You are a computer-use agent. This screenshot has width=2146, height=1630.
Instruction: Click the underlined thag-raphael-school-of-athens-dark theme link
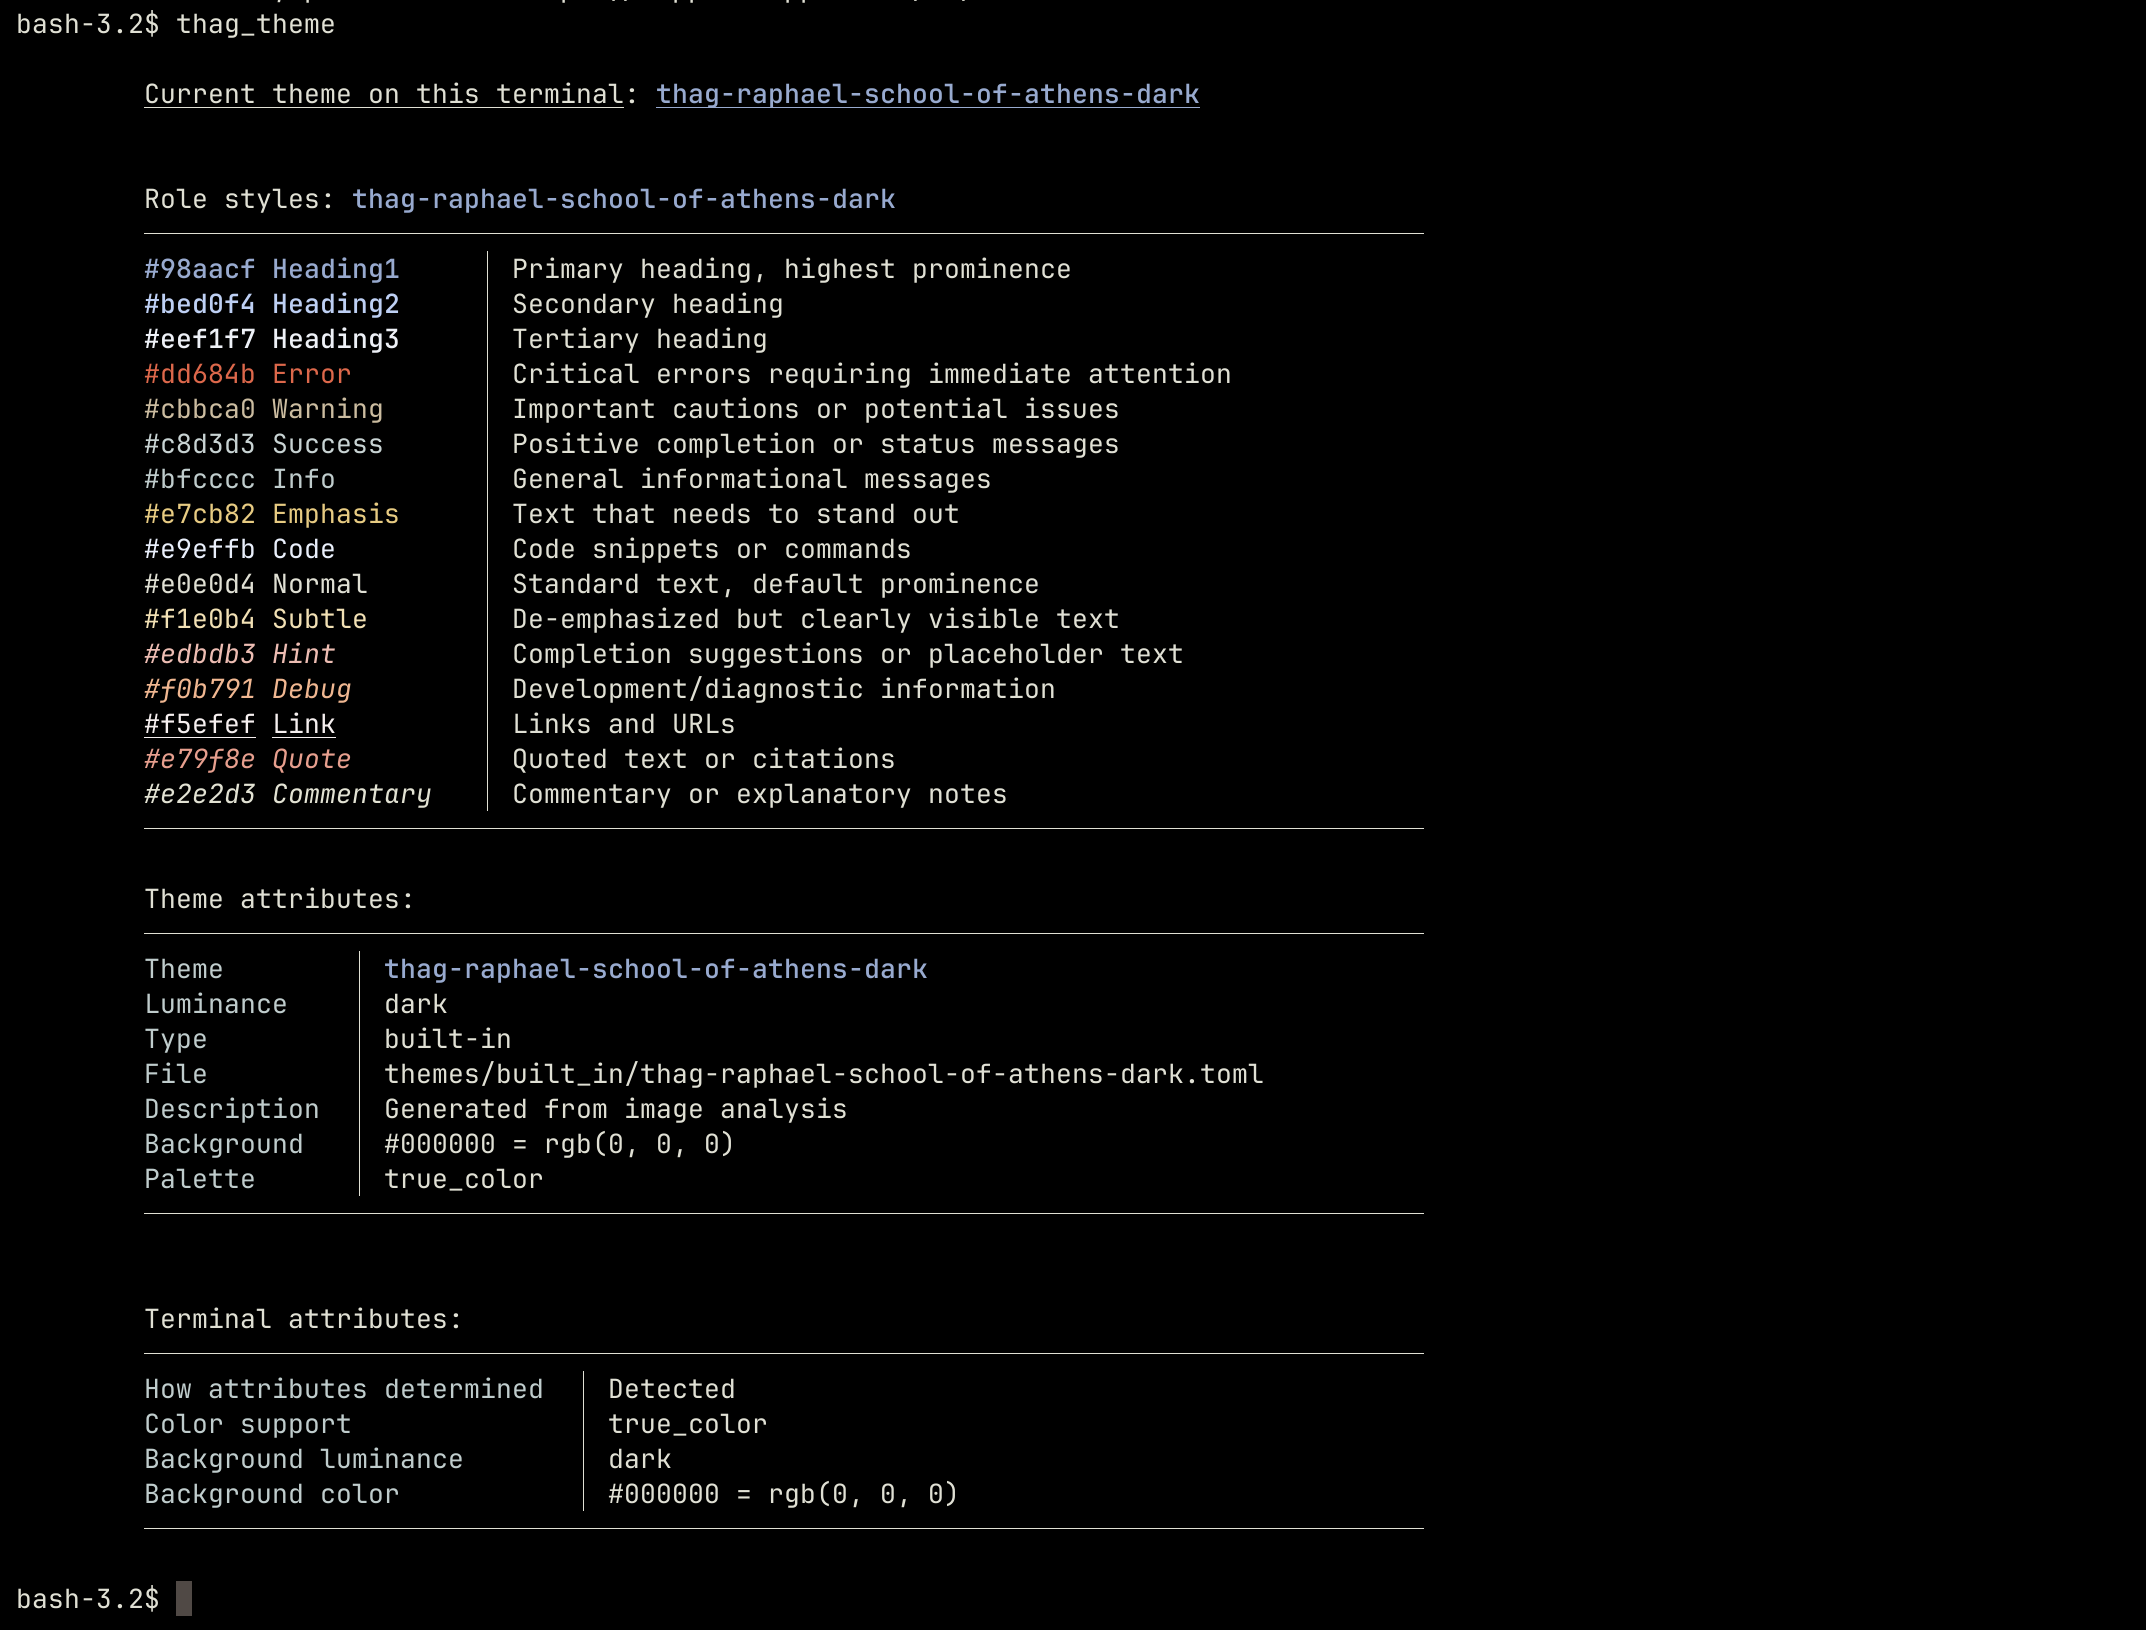pyautogui.click(x=927, y=94)
